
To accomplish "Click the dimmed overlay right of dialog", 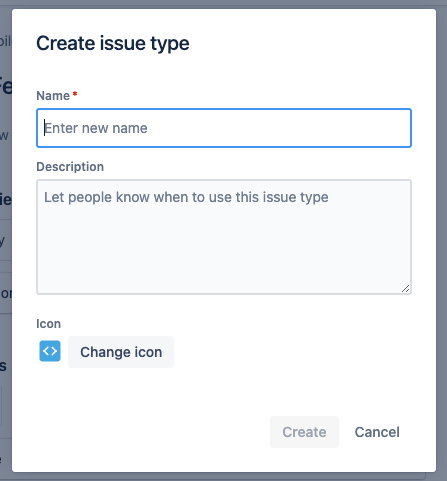I will (x=442, y=240).
